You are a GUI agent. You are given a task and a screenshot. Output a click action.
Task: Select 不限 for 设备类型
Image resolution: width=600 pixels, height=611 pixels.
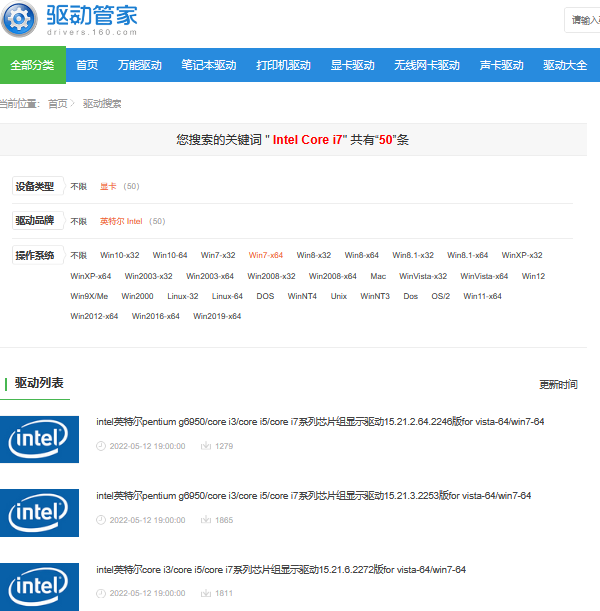coord(78,186)
